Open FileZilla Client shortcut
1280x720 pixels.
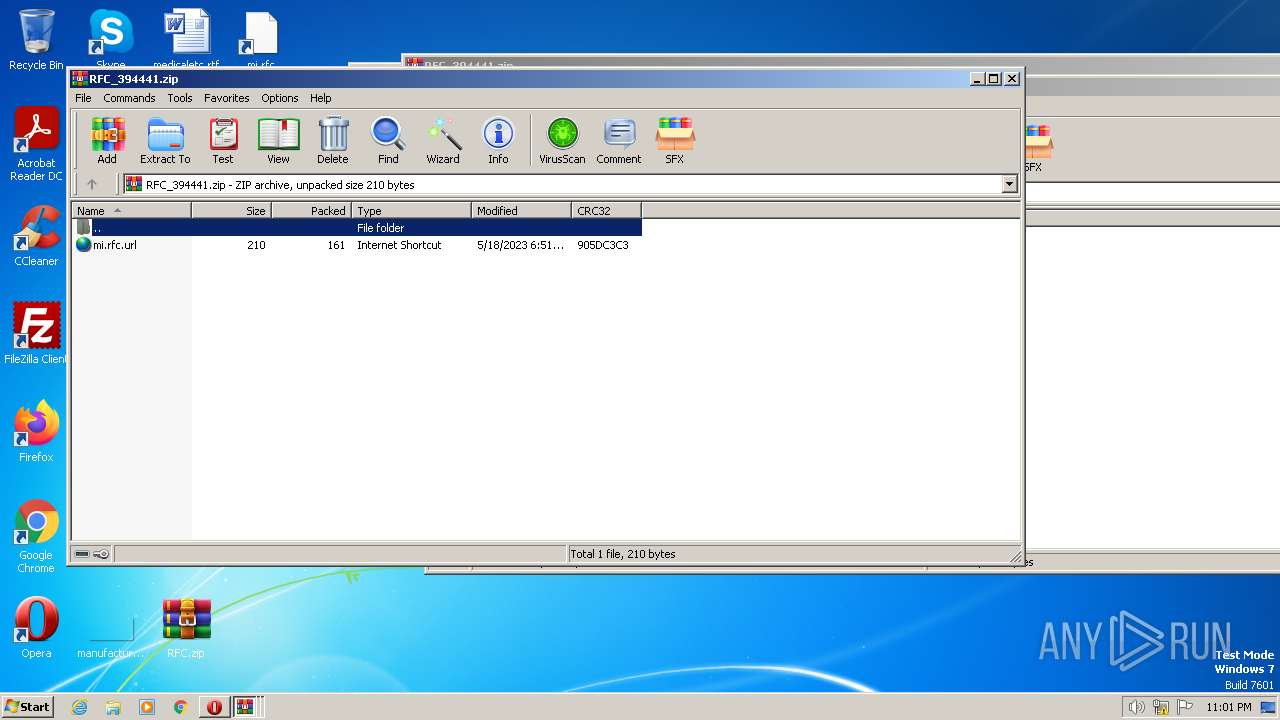point(36,334)
